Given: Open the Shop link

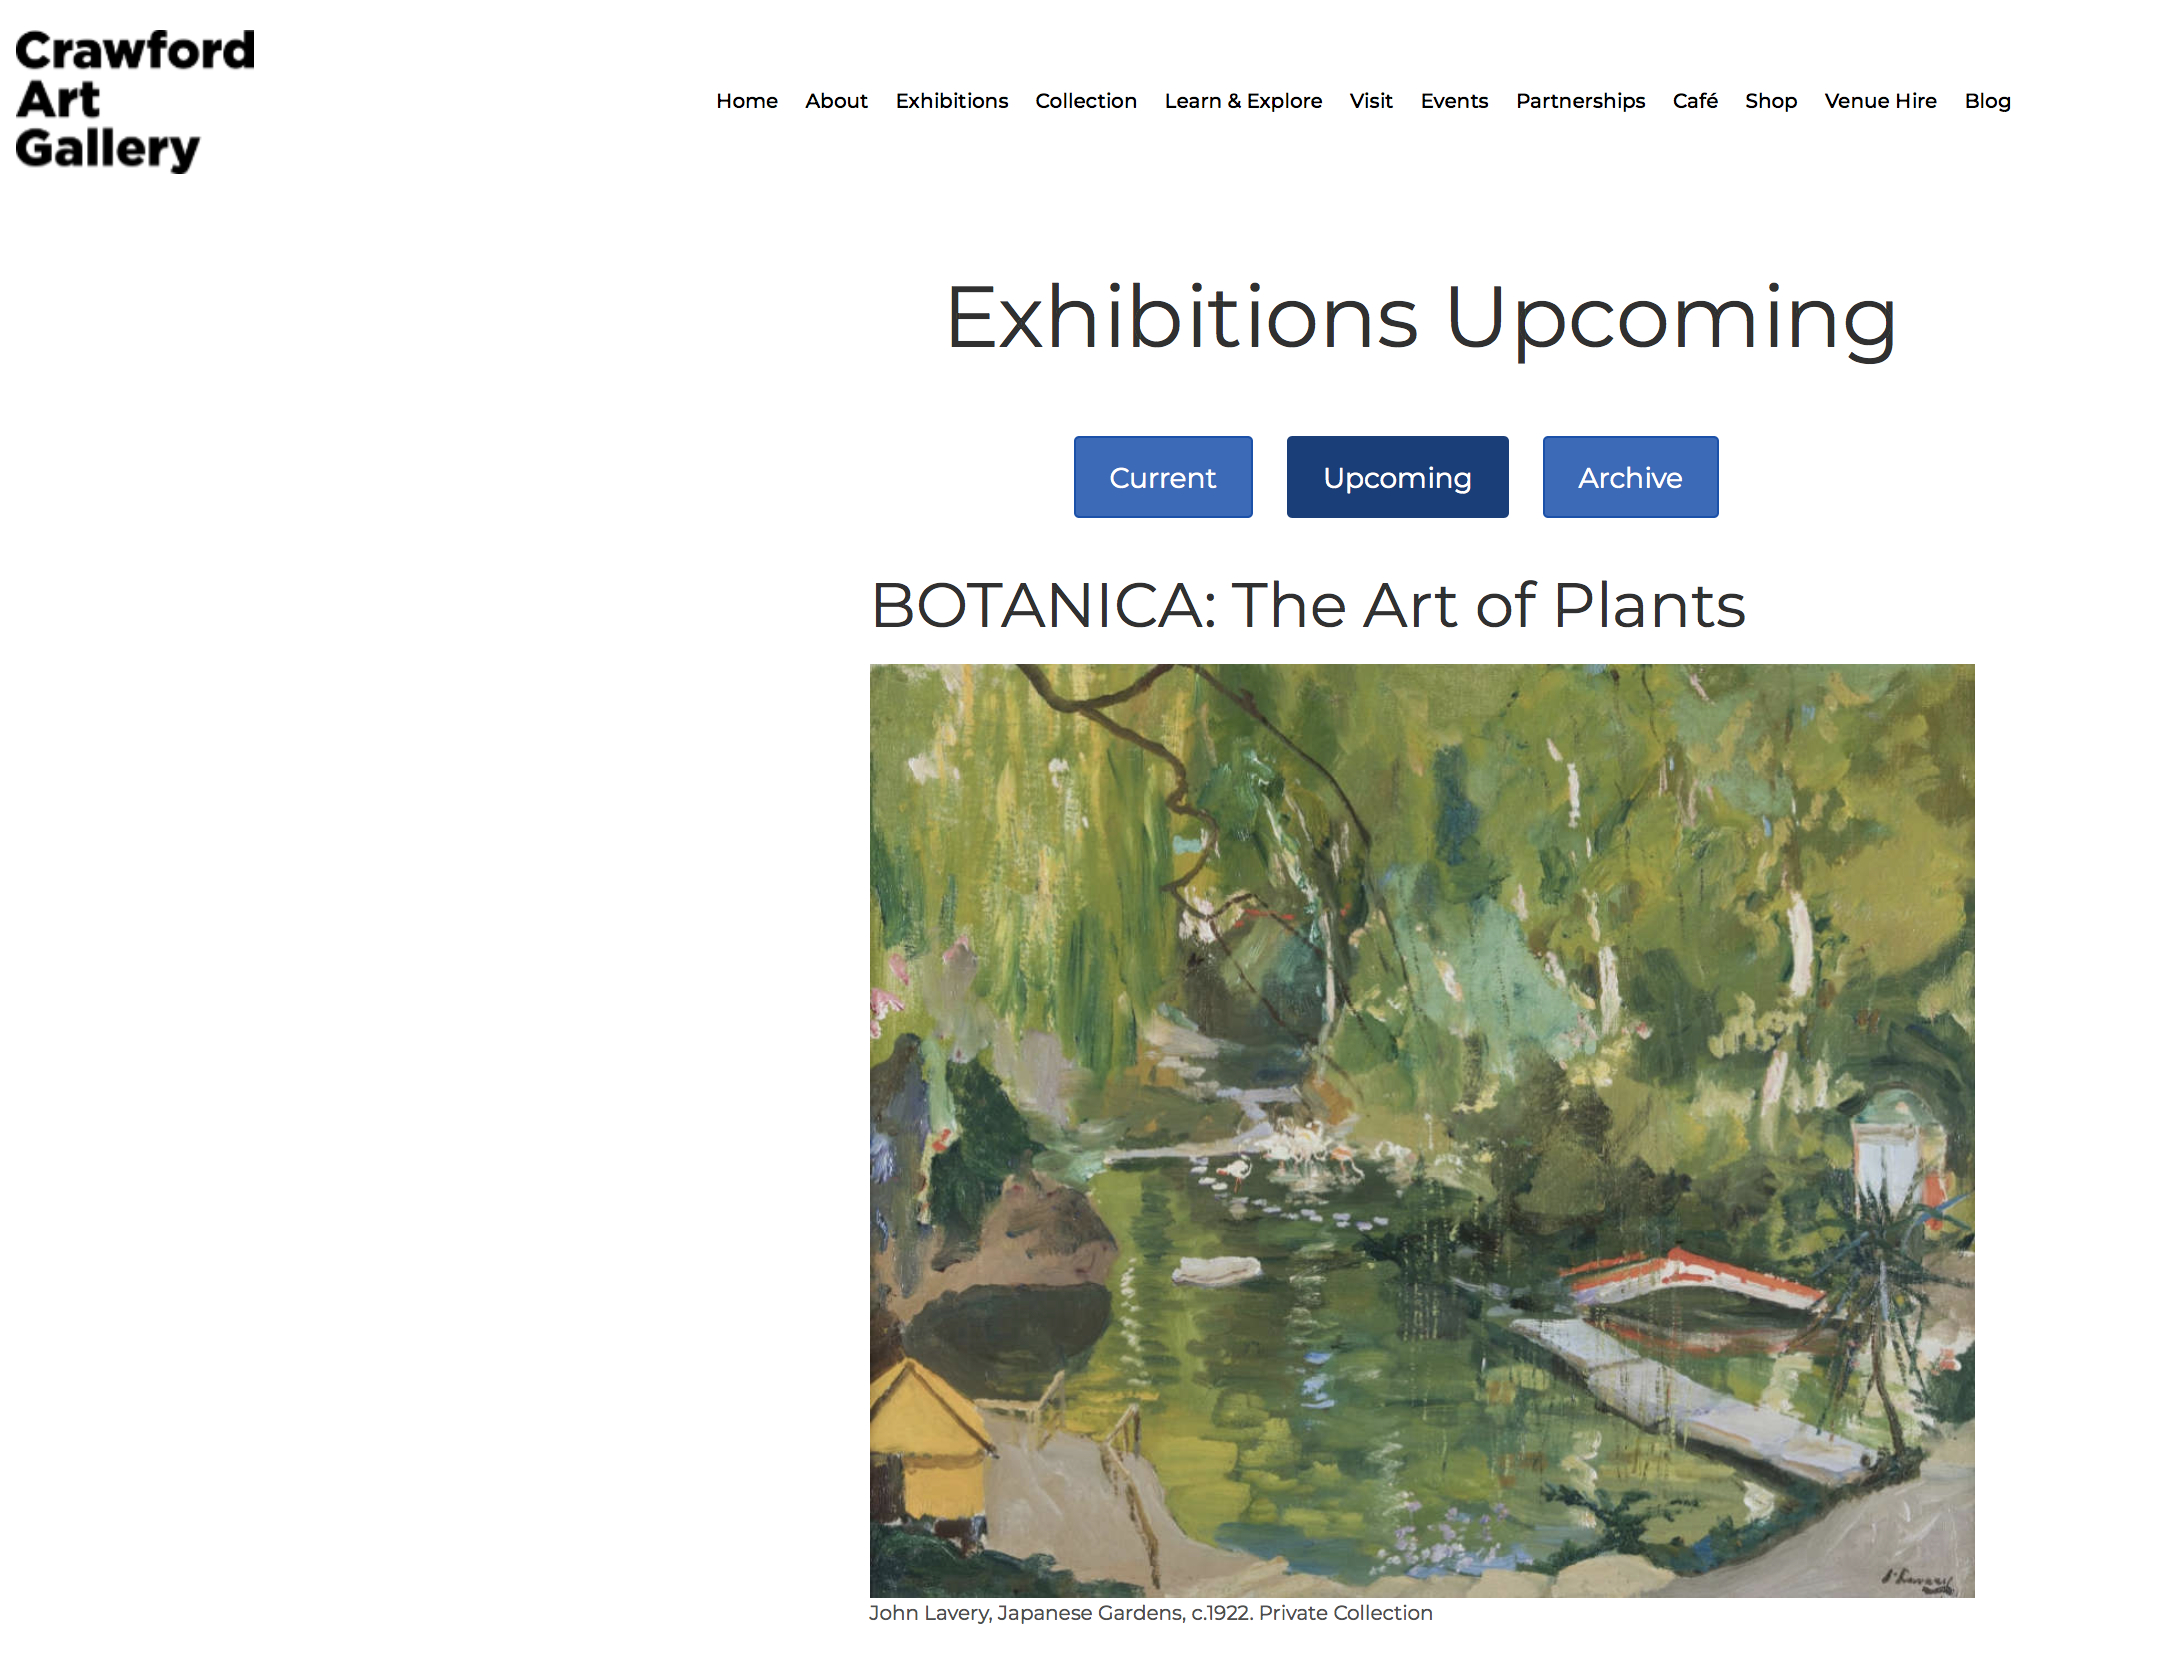Looking at the screenshot, I should (1771, 101).
